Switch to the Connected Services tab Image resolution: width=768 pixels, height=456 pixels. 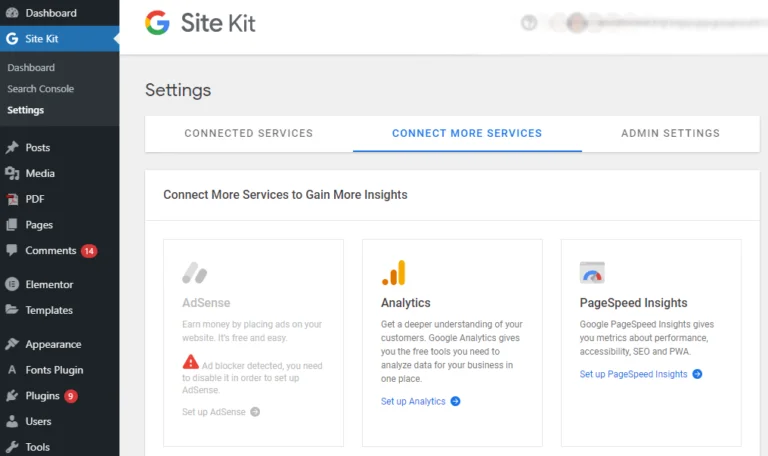(249, 133)
